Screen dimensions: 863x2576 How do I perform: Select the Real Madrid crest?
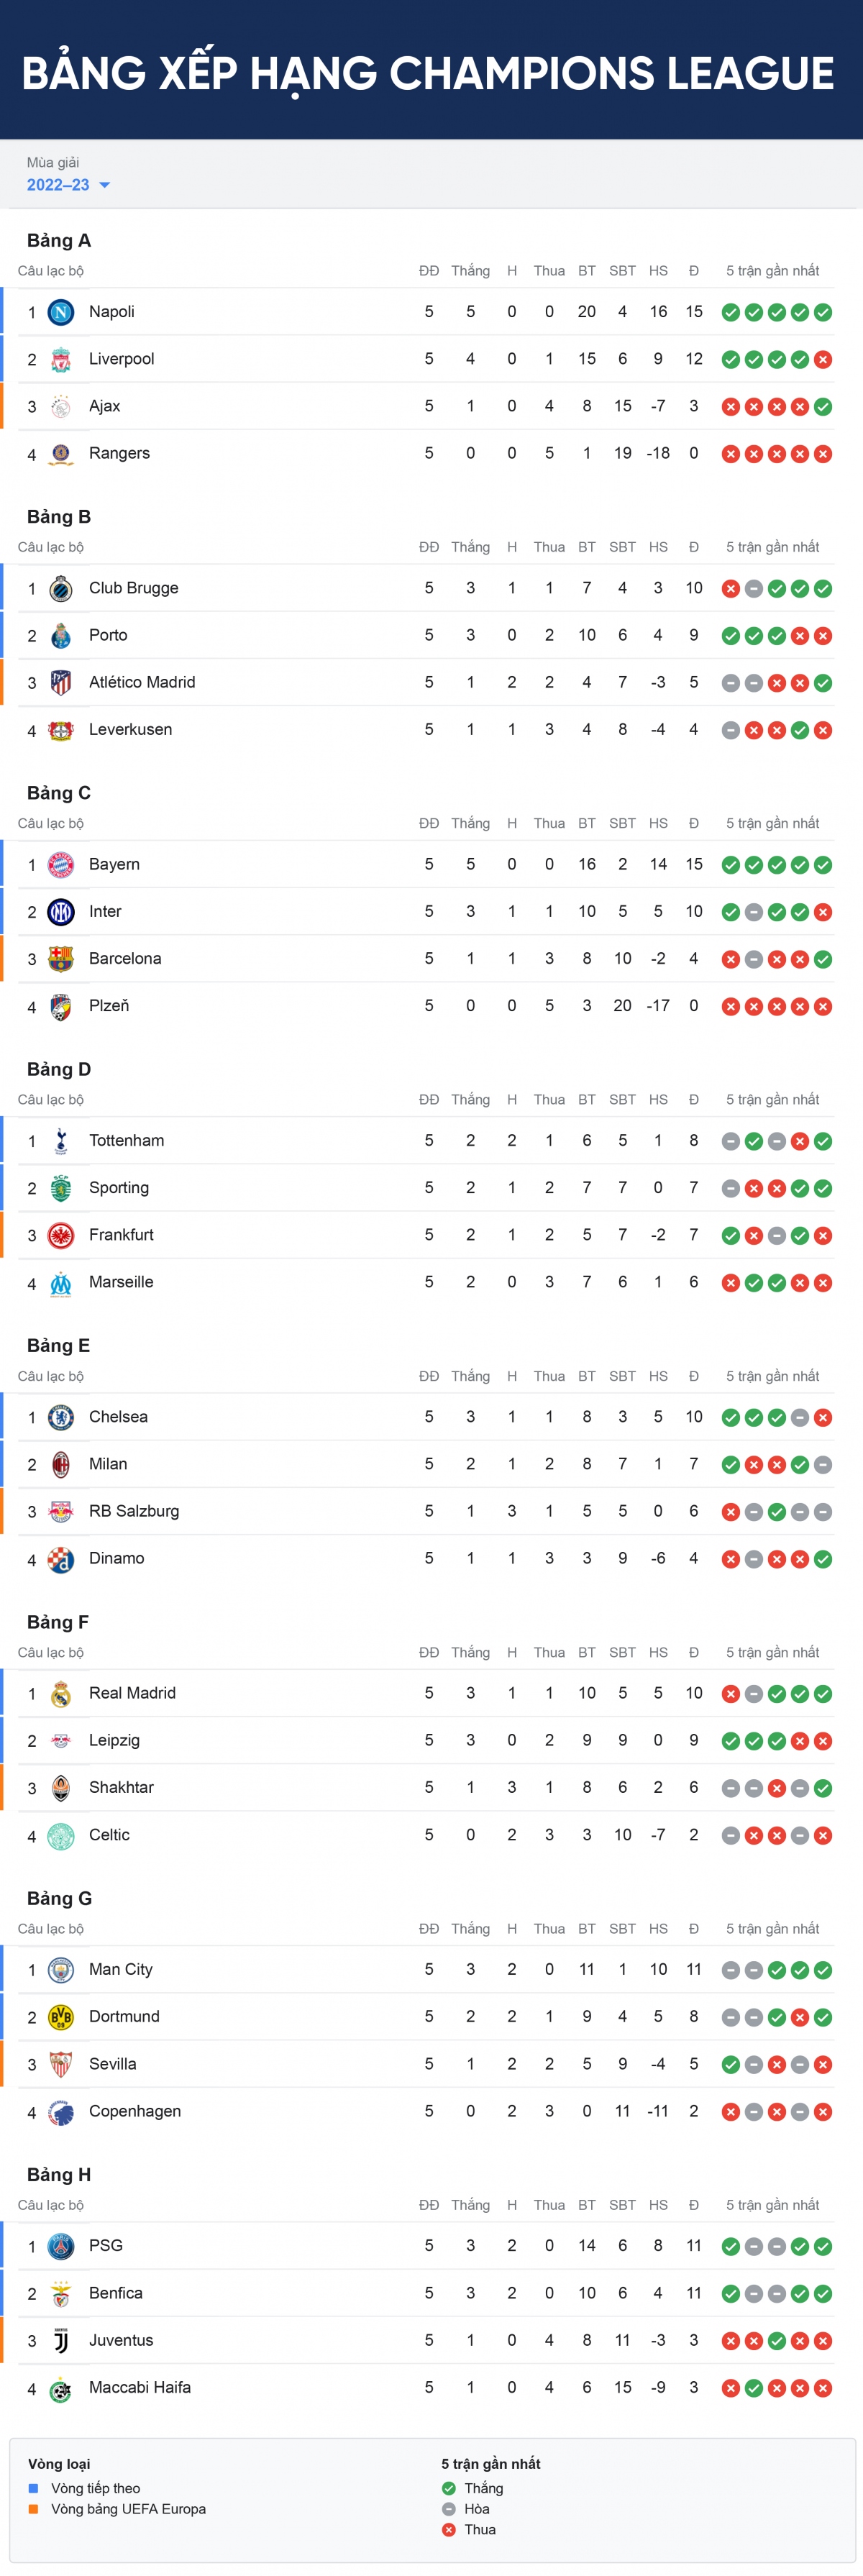(x=61, y=1693)
